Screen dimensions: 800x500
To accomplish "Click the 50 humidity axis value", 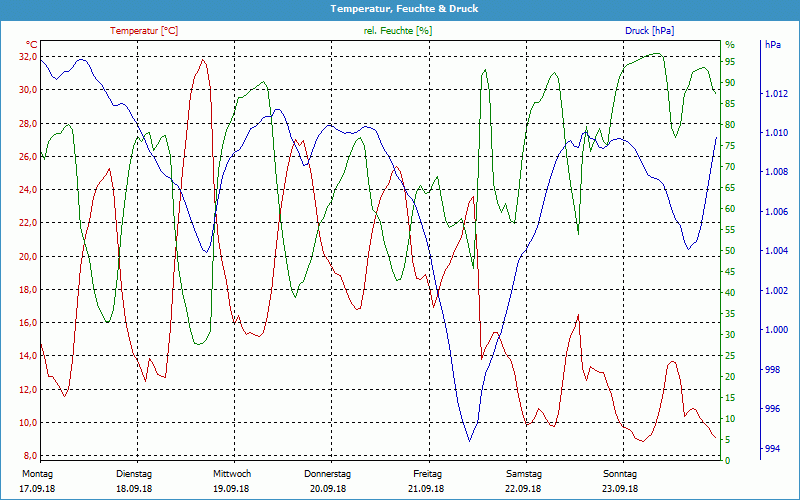I will pos(730,251).
